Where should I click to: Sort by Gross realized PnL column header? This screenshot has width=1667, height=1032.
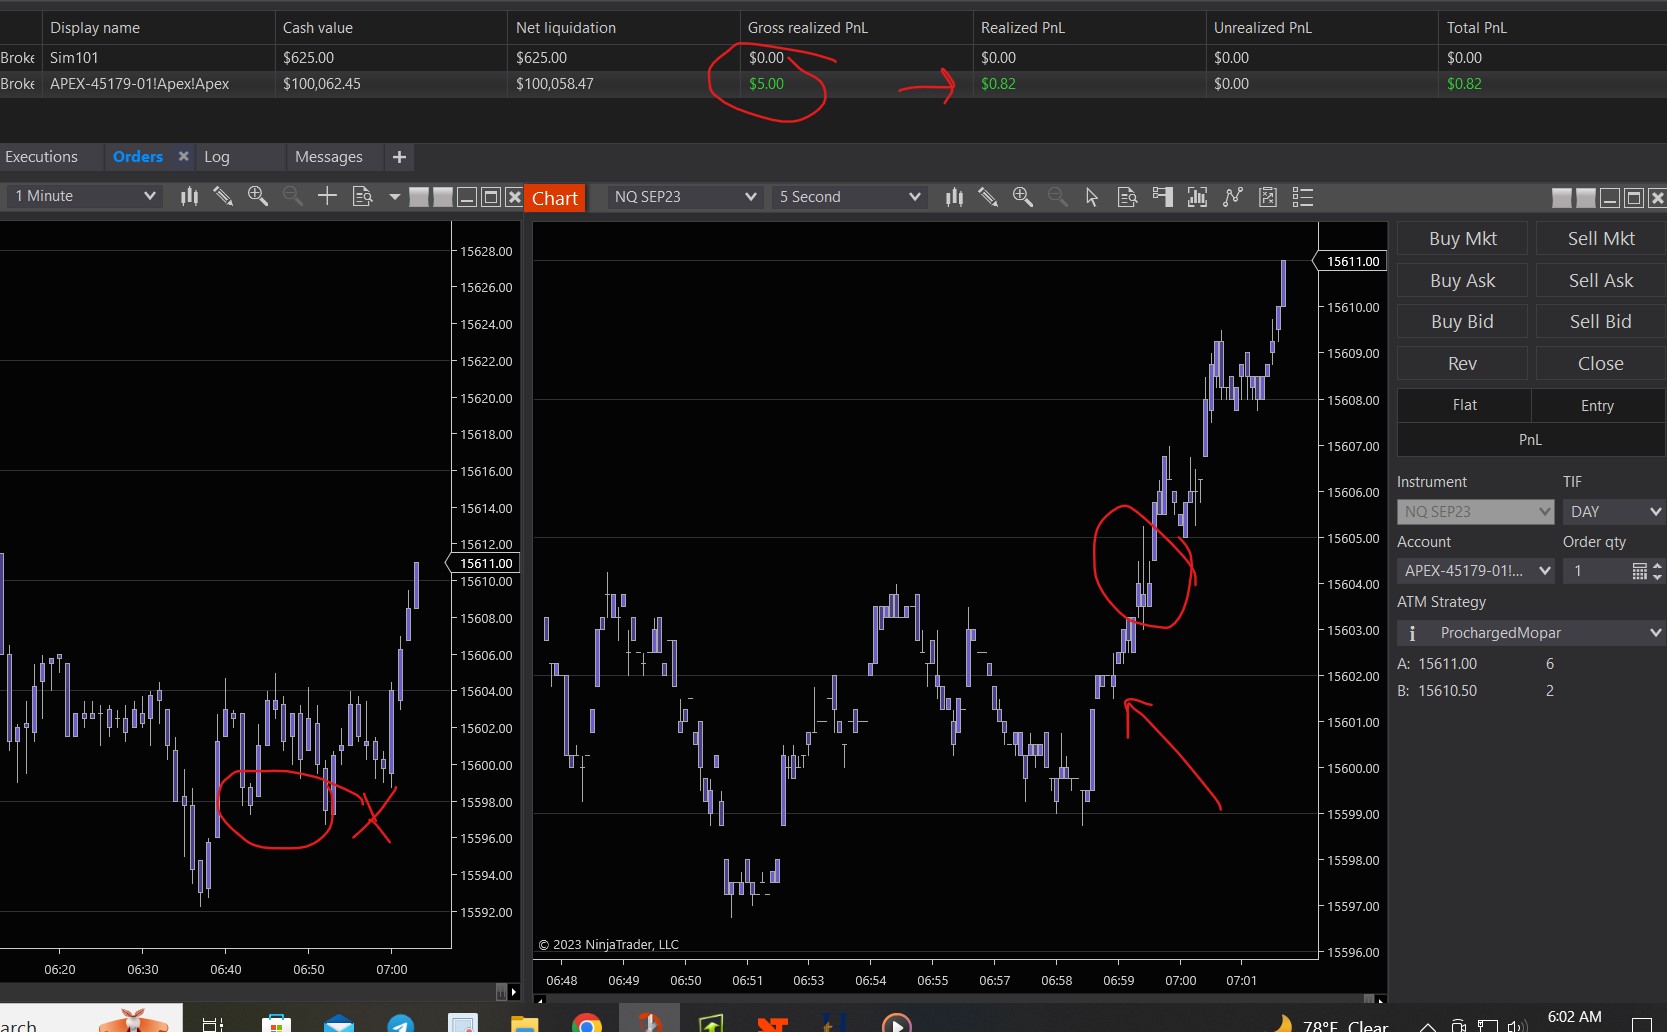(x=856, y=28)
